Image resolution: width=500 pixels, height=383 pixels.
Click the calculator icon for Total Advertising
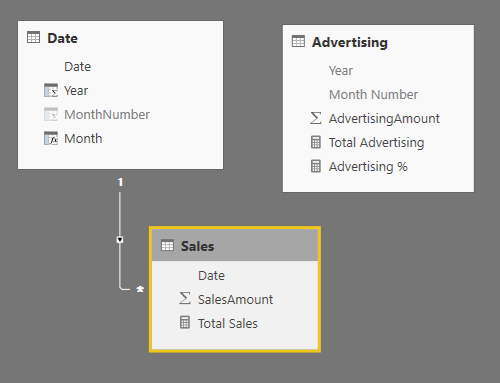pos(316,142)
